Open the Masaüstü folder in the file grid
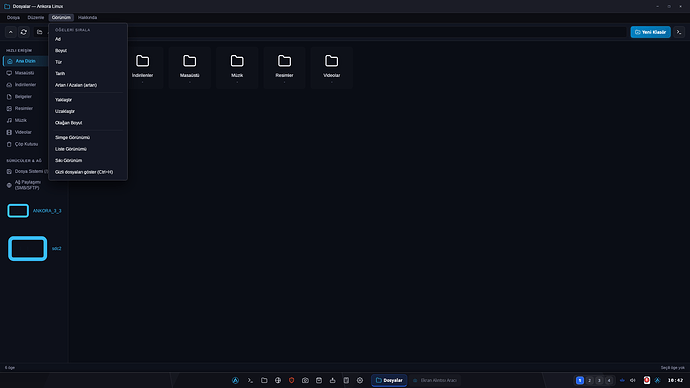The width and height of the screenshot is (690, 388). (x=190, y=68)
